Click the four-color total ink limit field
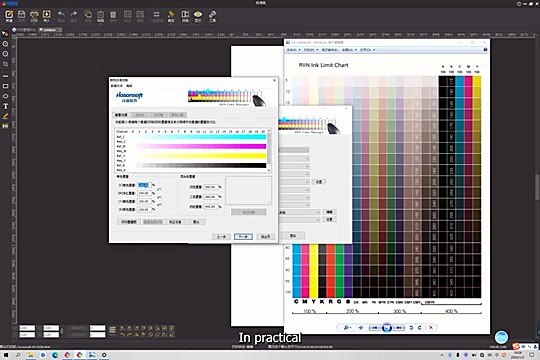The width and height of the screenshot is (540, 360). coord(211,207)
